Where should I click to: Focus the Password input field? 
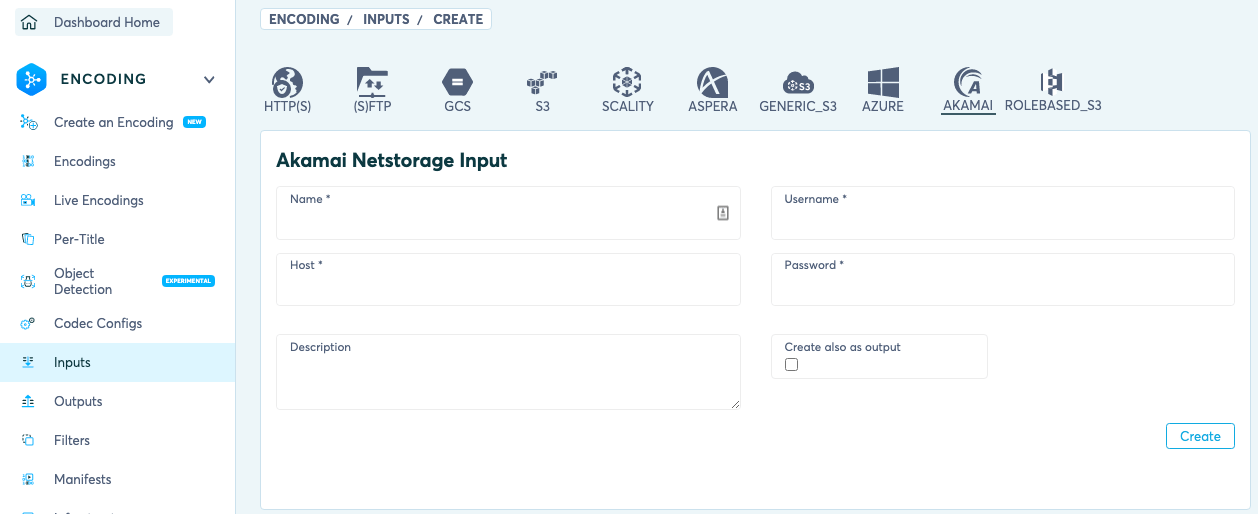coord(1003,279)
